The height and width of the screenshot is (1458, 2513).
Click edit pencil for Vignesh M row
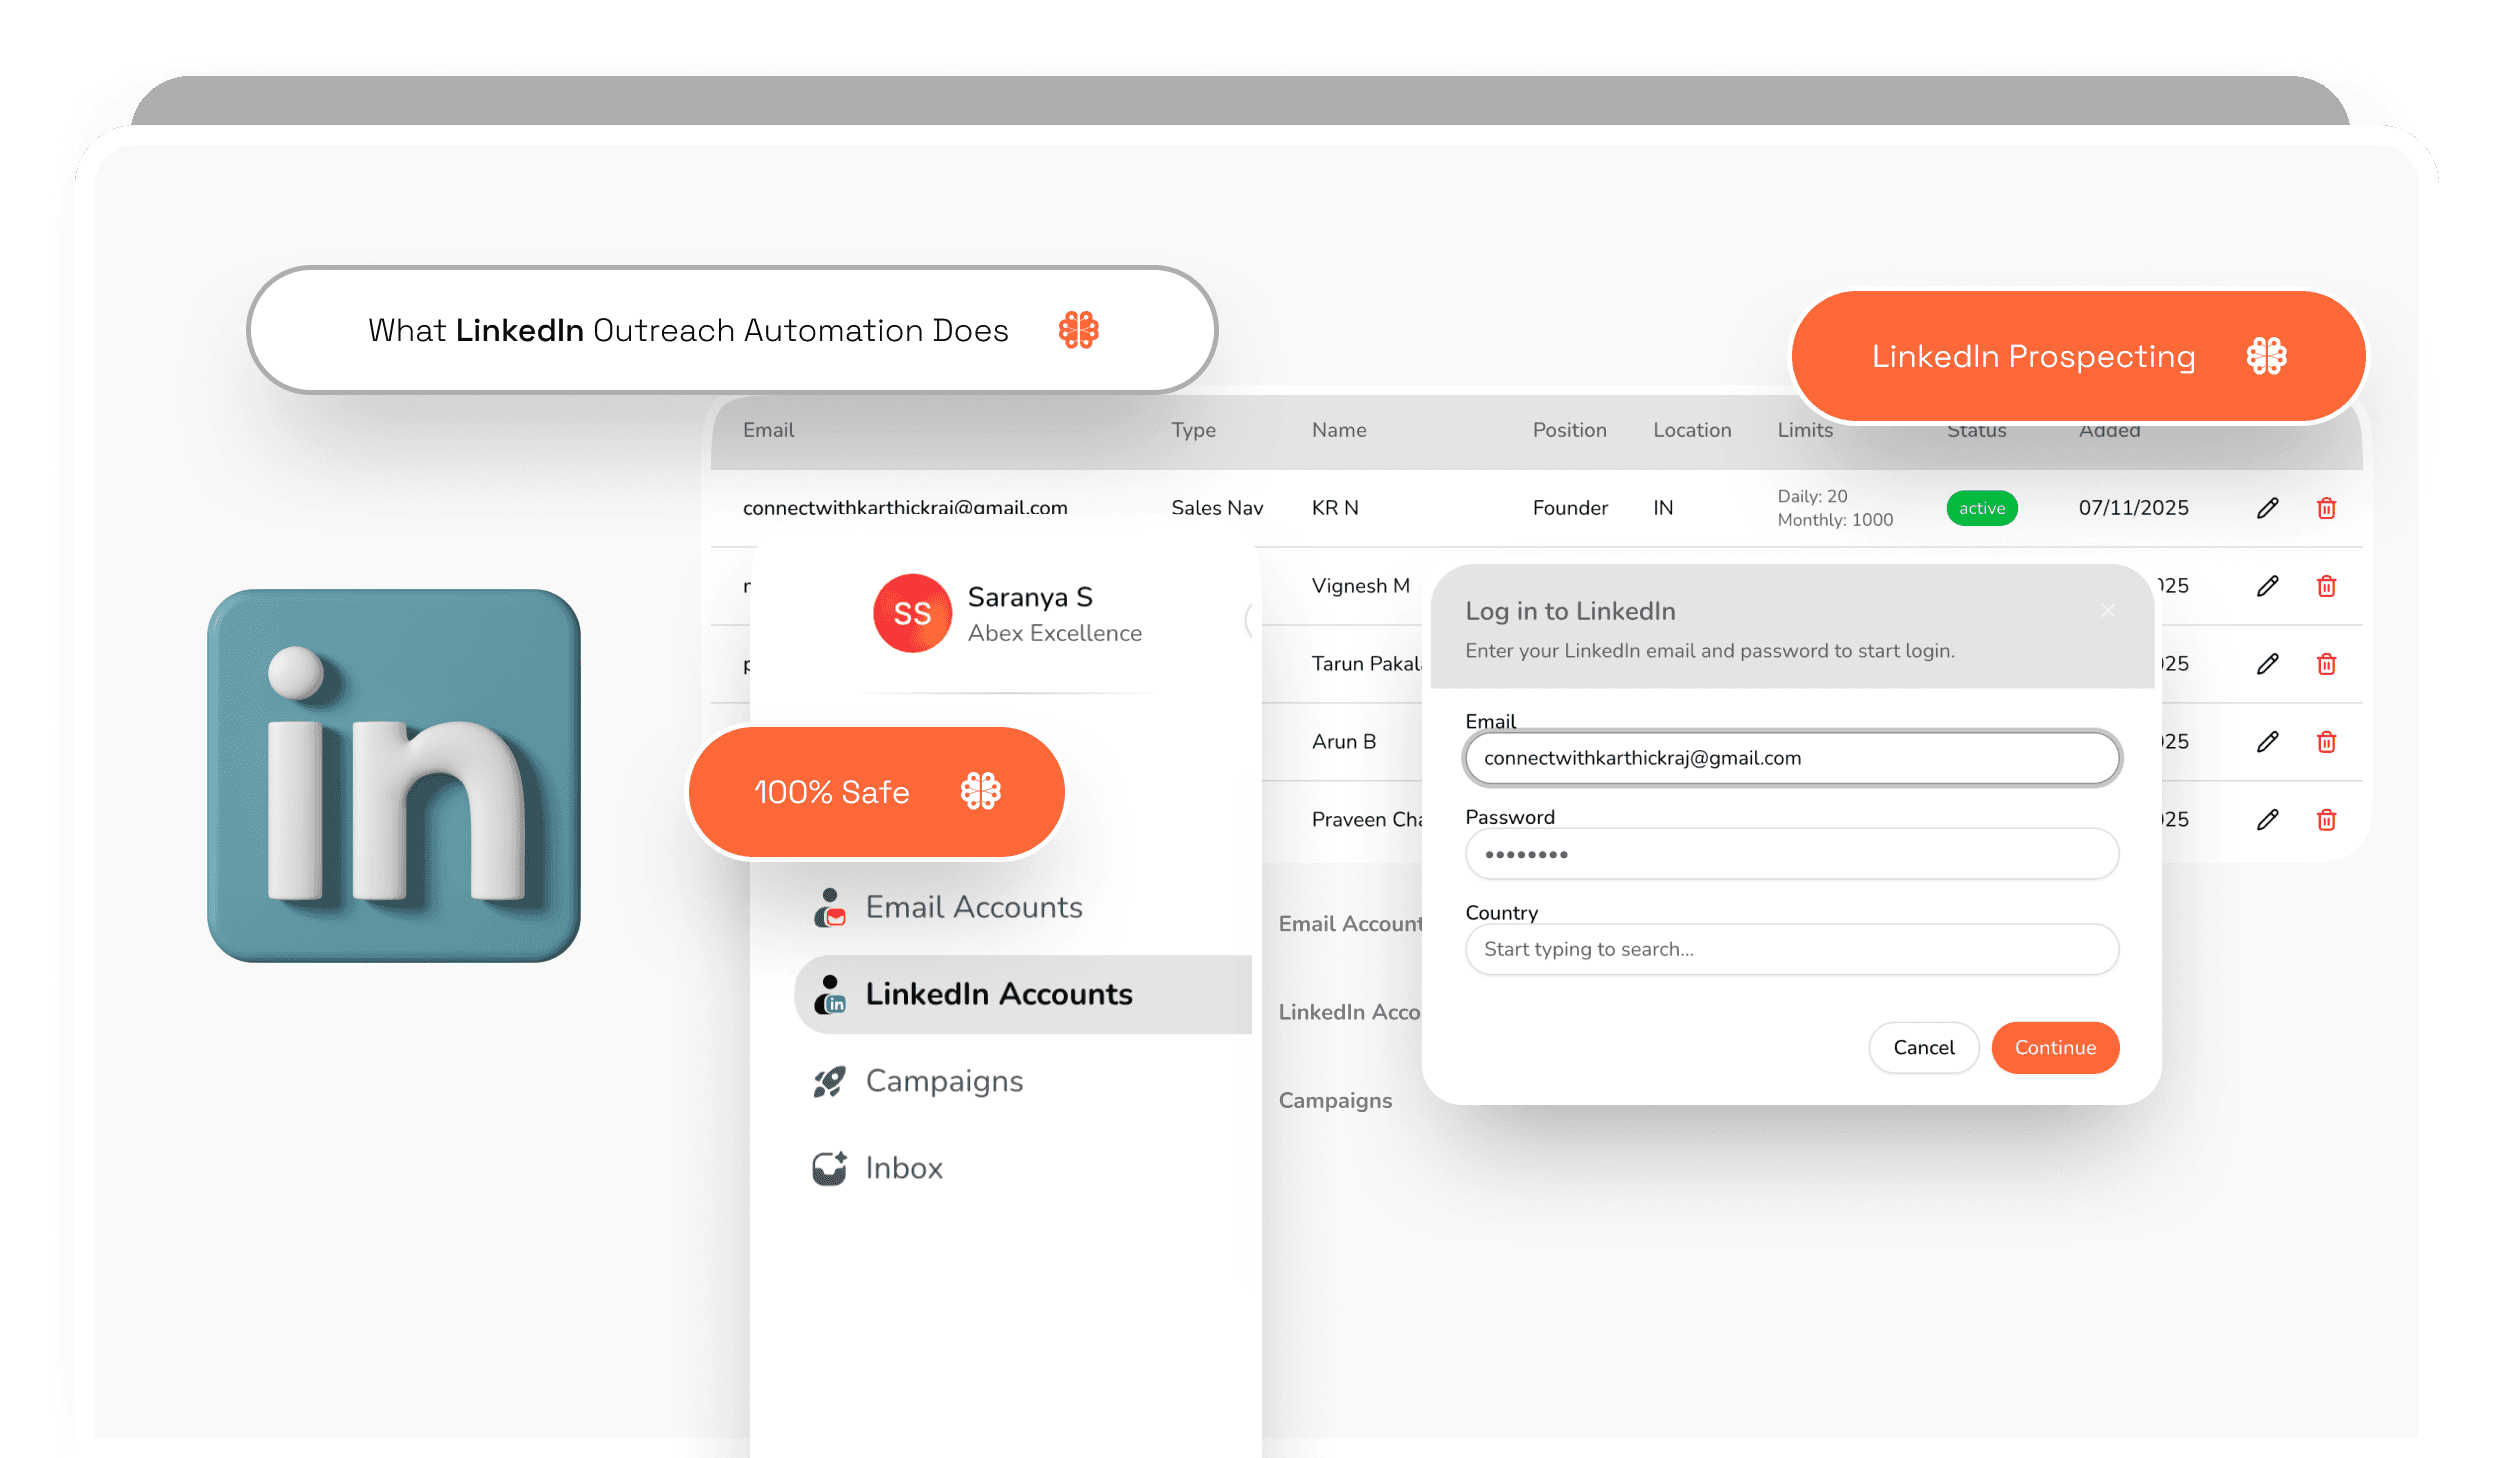pyautogui.click(x=2267, y=586)
